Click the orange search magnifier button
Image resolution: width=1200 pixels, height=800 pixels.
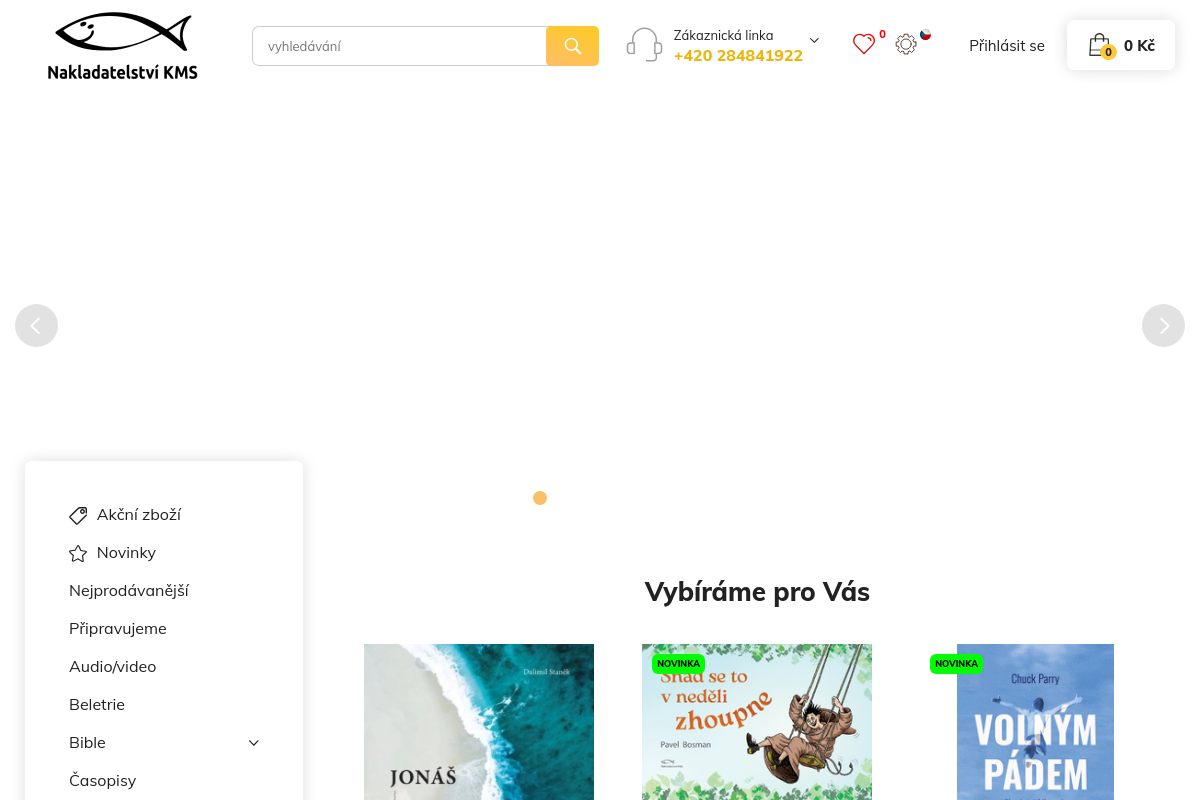(x=572, y=46)
